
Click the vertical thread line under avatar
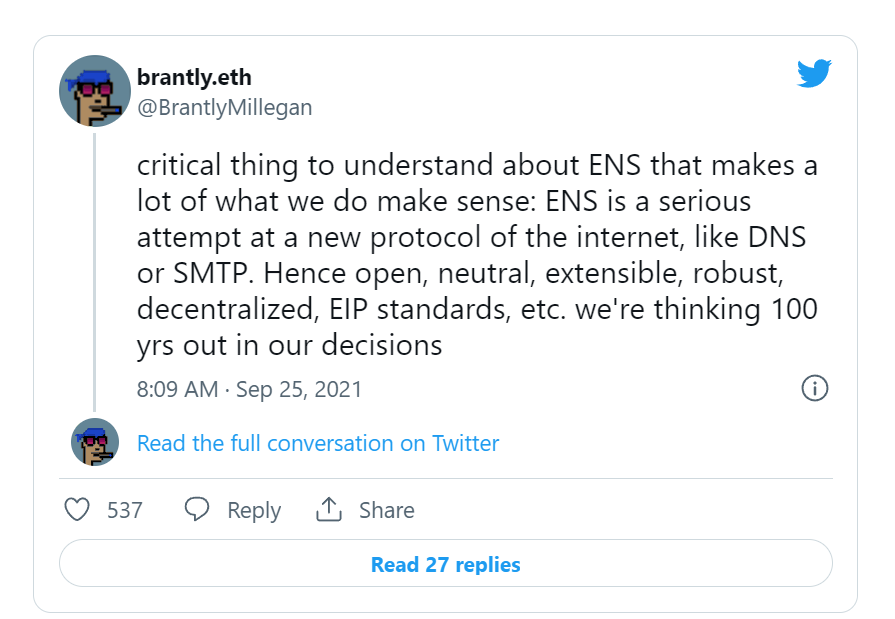[94, 272]
